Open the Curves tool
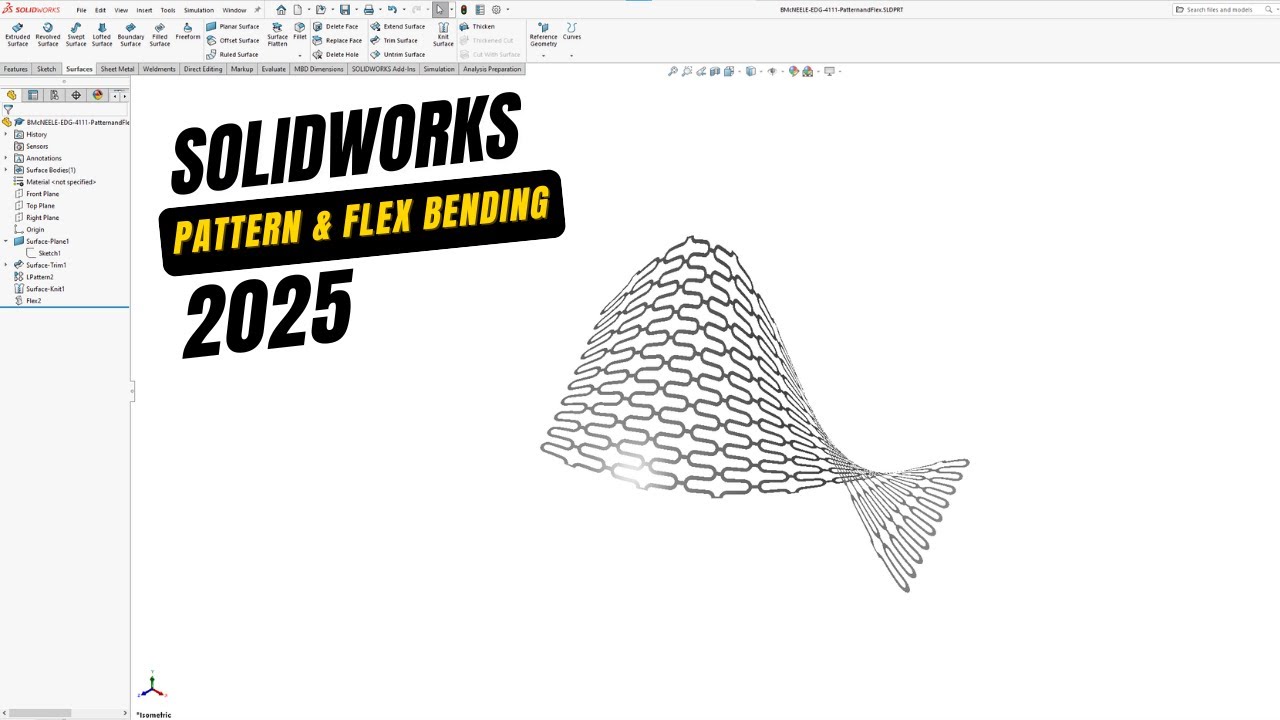1280x720 pixels. 571,31
